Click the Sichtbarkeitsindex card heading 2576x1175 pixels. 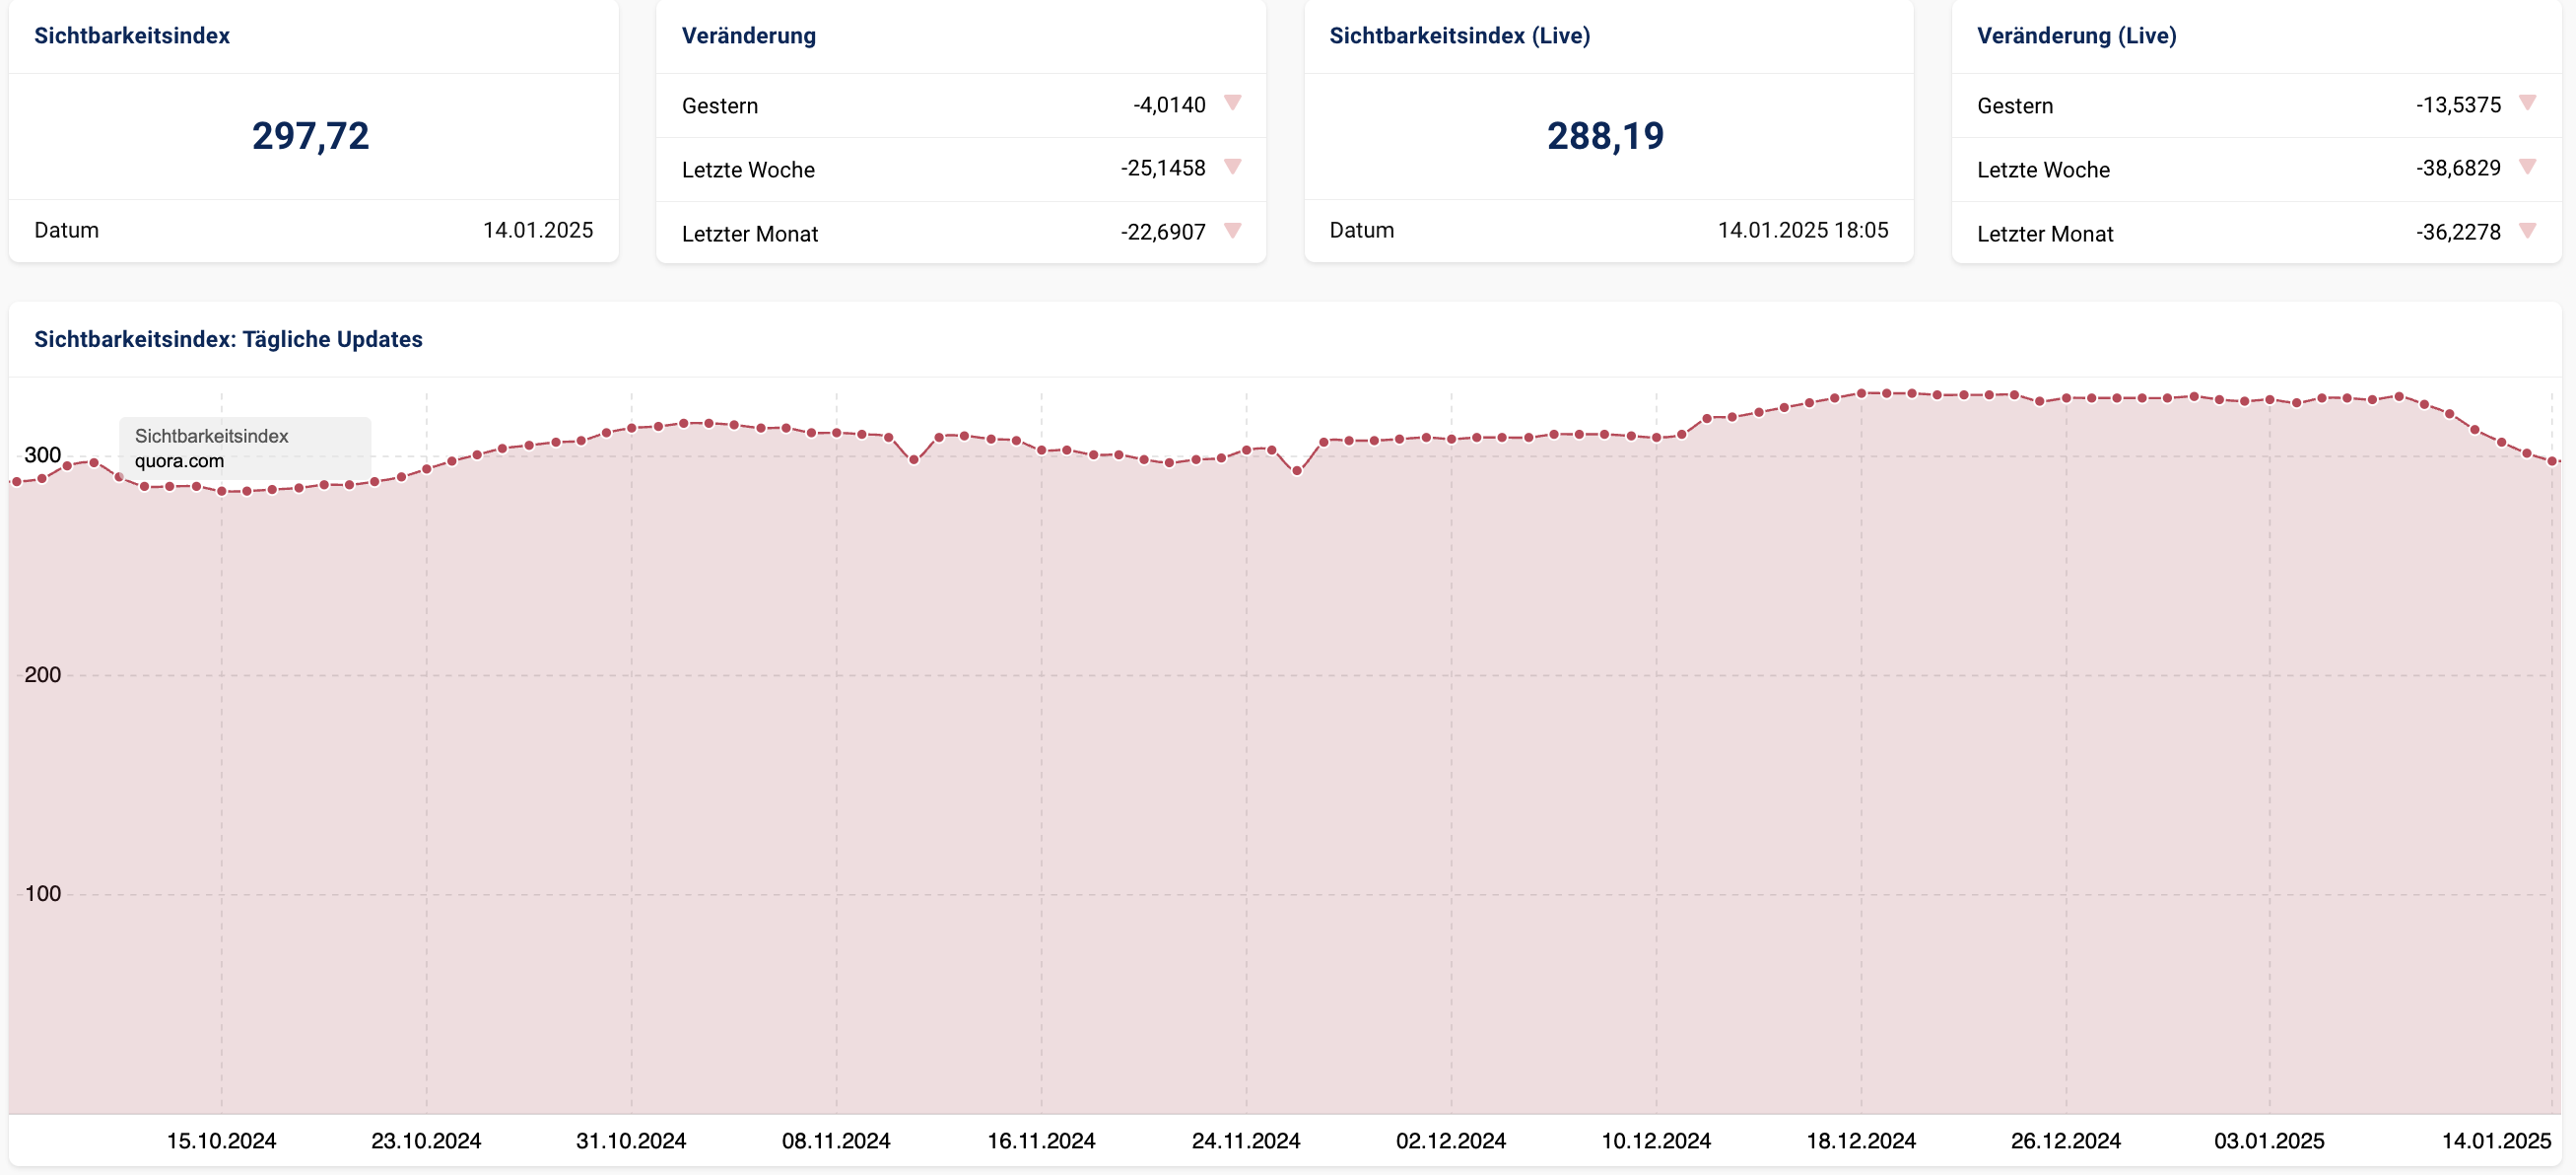132,36
